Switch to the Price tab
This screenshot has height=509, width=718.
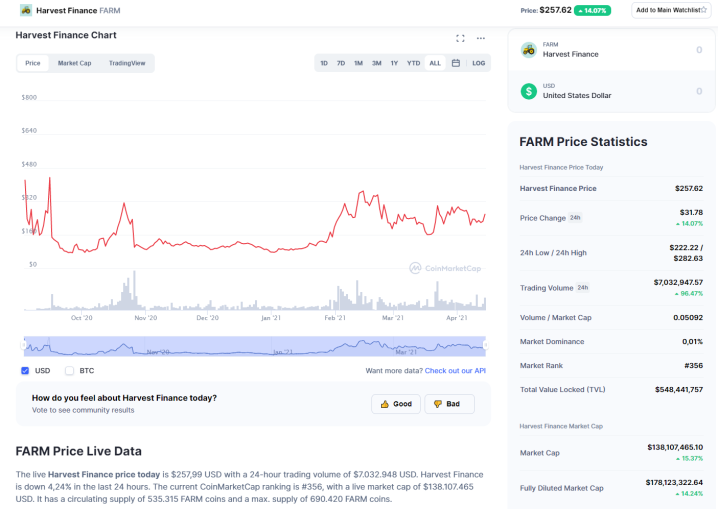(33, 63)
